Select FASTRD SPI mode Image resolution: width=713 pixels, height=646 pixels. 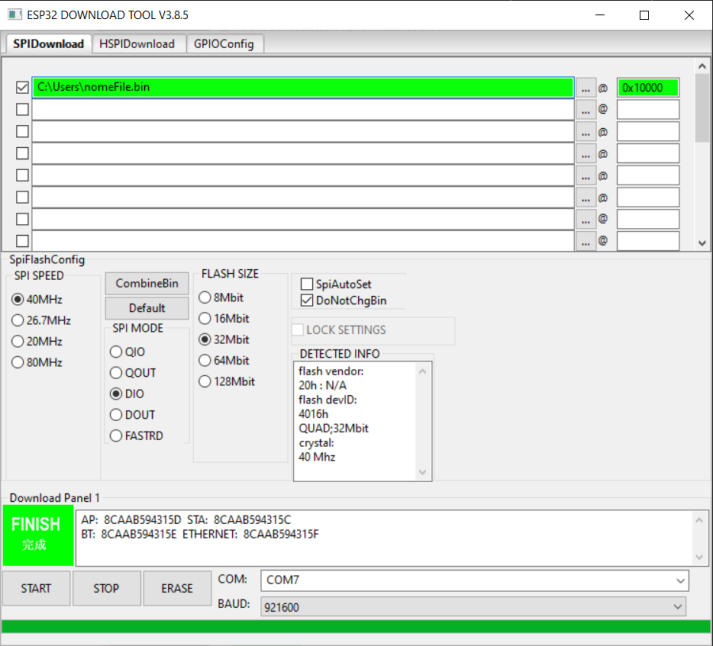[x=136, y=436]
